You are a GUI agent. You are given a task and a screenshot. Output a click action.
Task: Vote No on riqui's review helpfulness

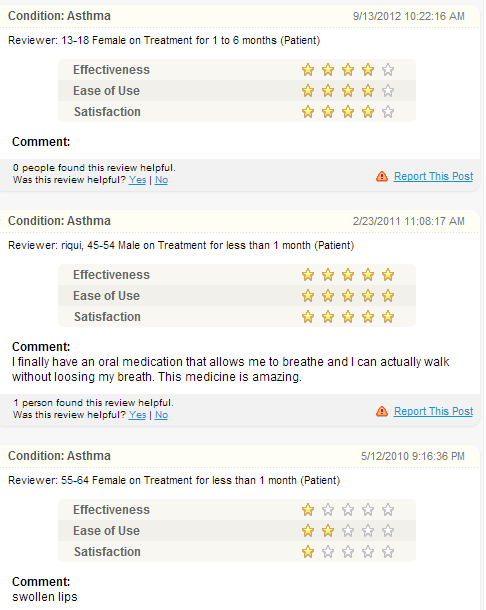coord(161,415)
